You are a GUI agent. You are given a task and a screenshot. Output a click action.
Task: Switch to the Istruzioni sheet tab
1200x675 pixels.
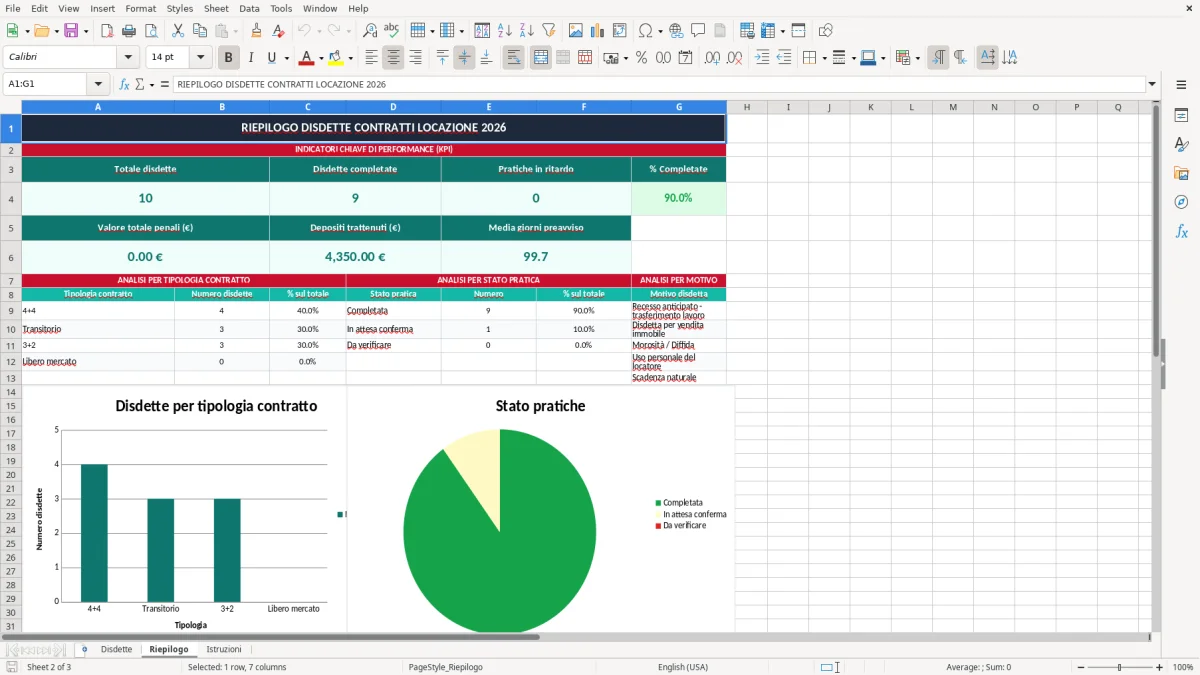coord(224,650)
